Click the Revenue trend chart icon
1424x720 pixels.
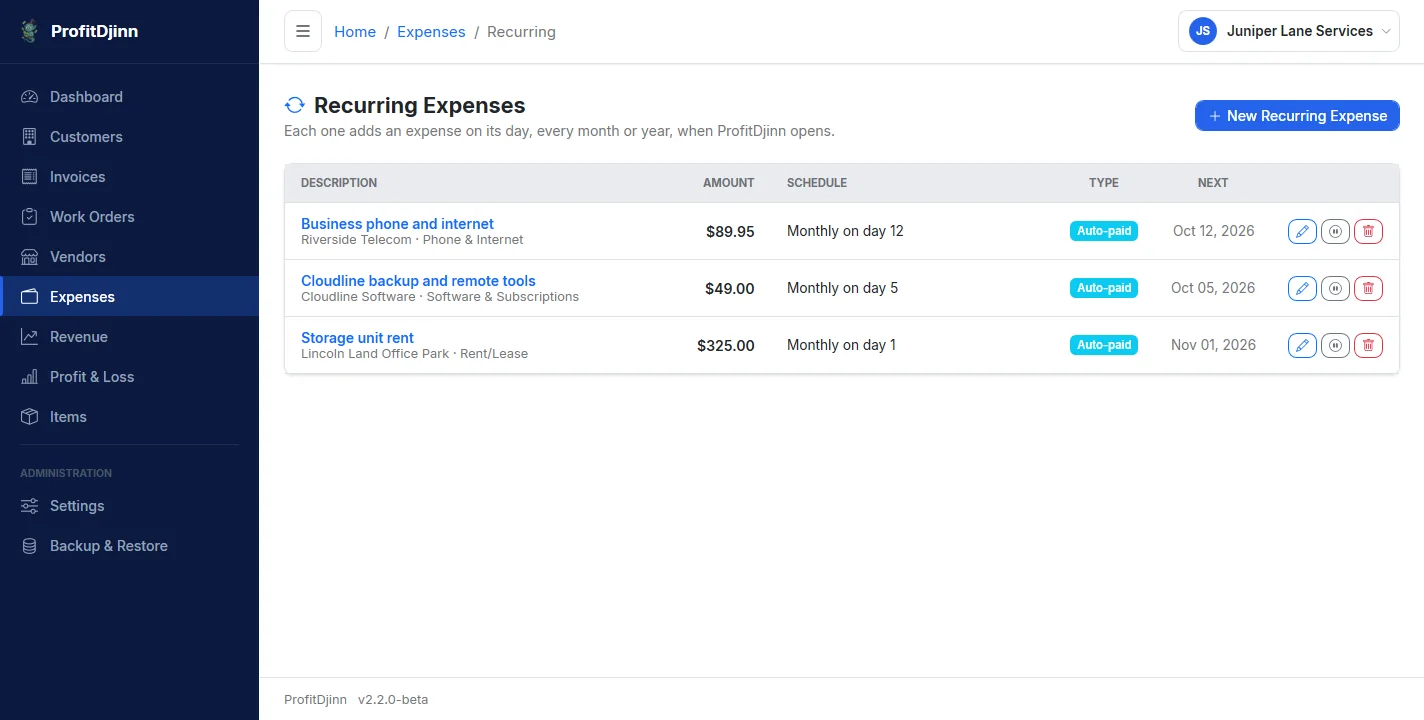30,337
